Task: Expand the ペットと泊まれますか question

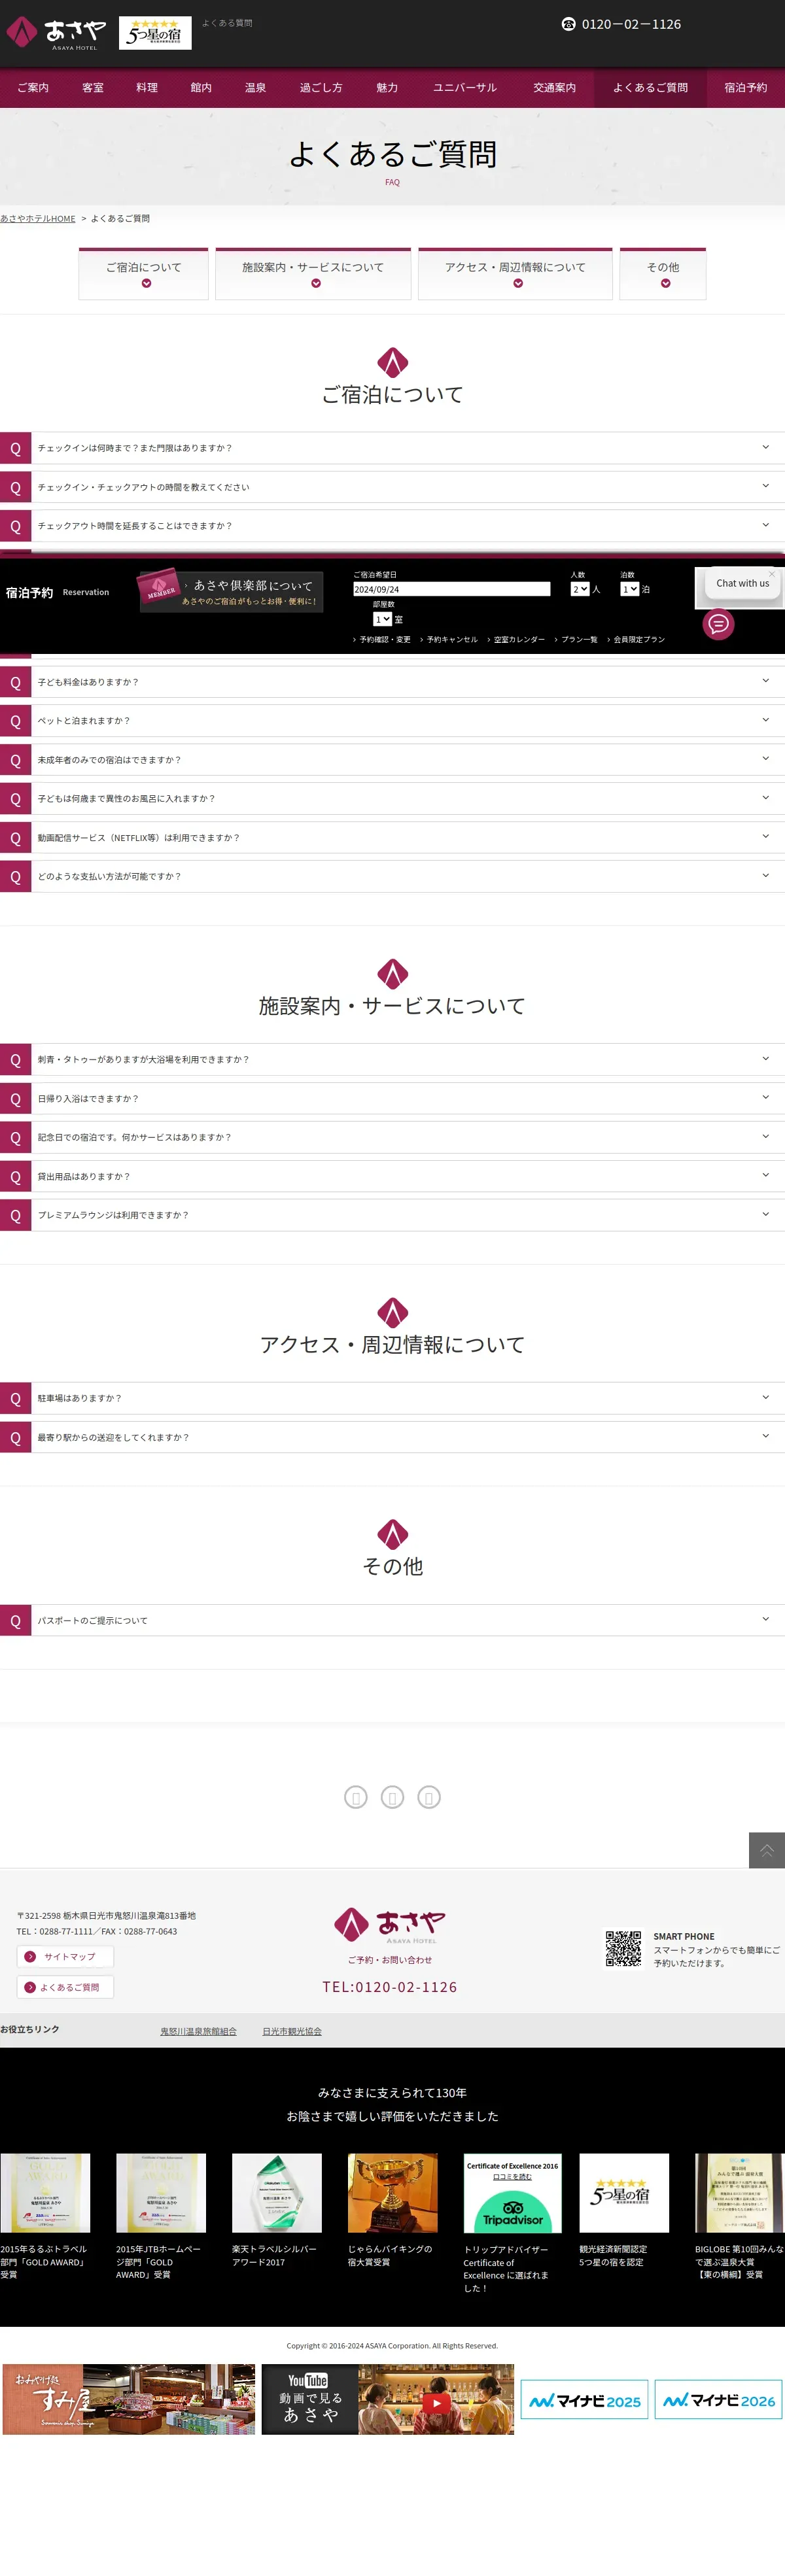Action: (x=392, y=721)
